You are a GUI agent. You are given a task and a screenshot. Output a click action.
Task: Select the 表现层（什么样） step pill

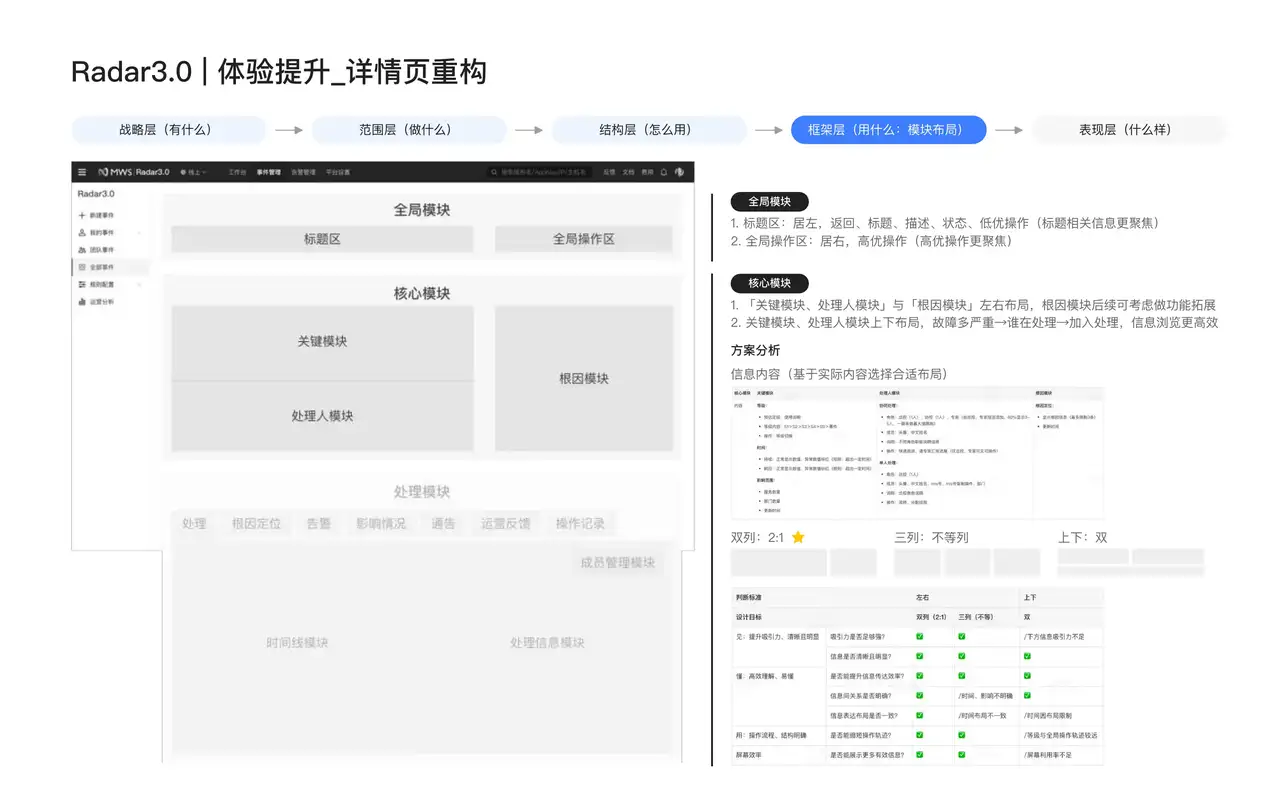[x=1128, y=130]
